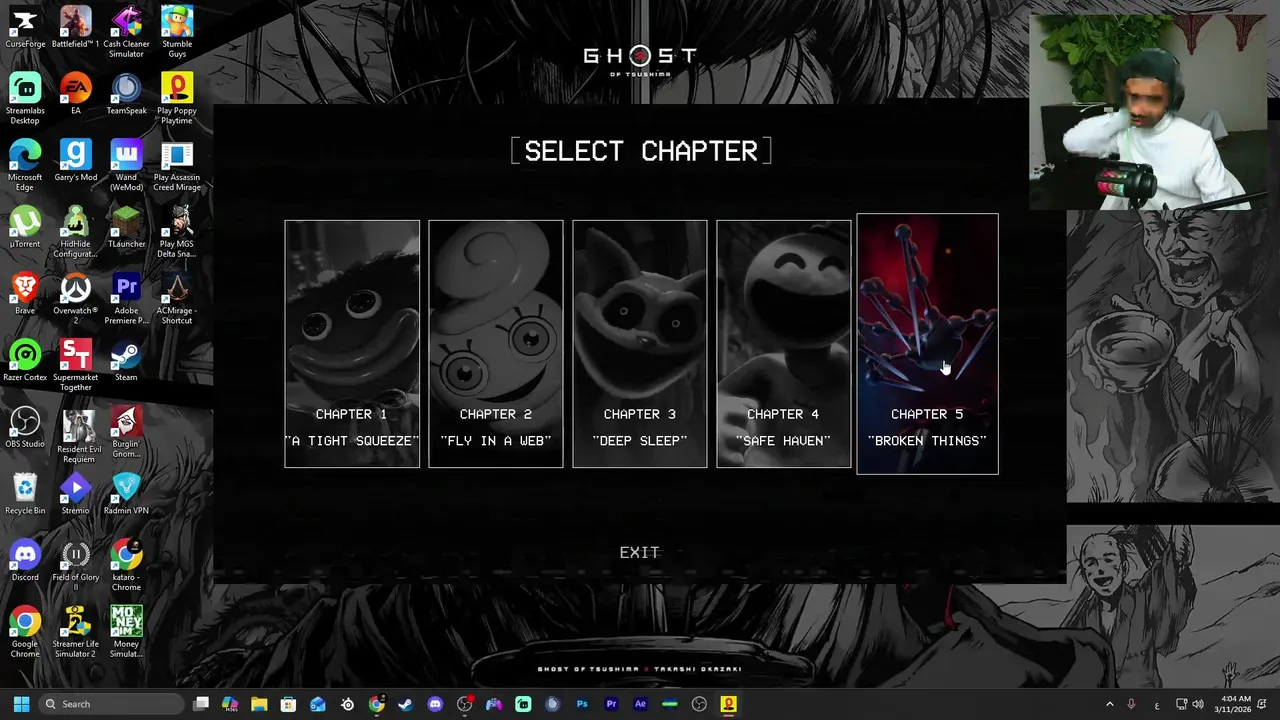Open Razer Cortex desktop icon
Viewport: 1280px width, 720px height.
(25, 361)
